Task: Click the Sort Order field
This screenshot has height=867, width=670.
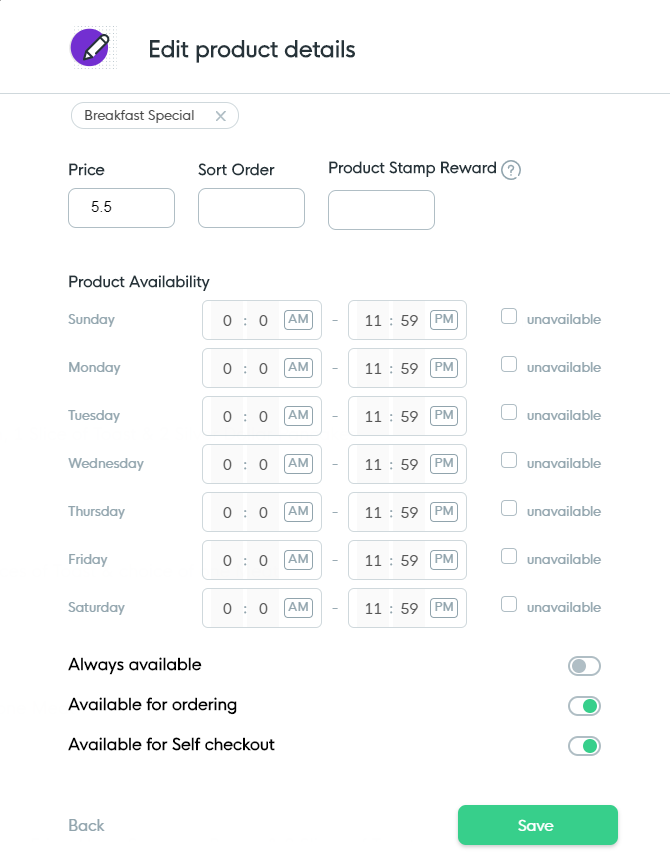Action: [x=251, y=208]
